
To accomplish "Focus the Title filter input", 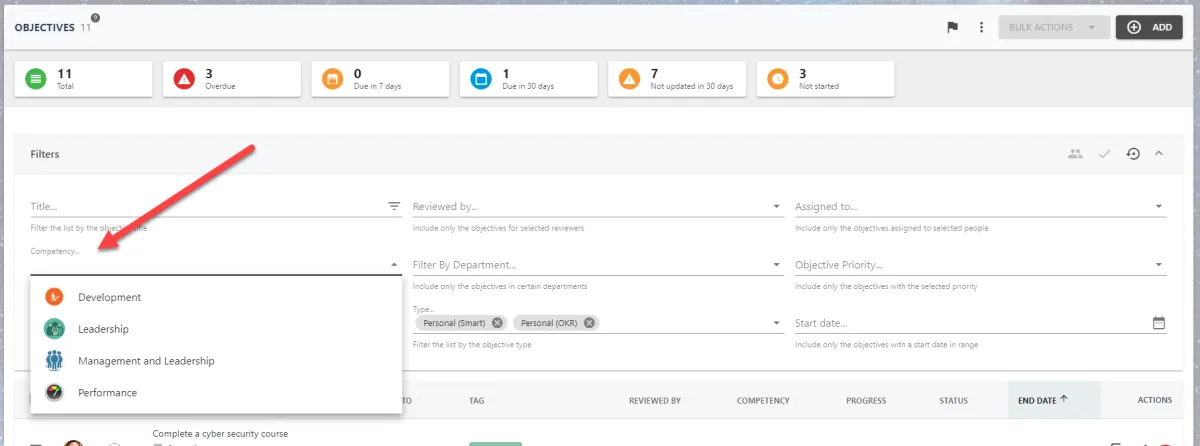I will 208,207.
